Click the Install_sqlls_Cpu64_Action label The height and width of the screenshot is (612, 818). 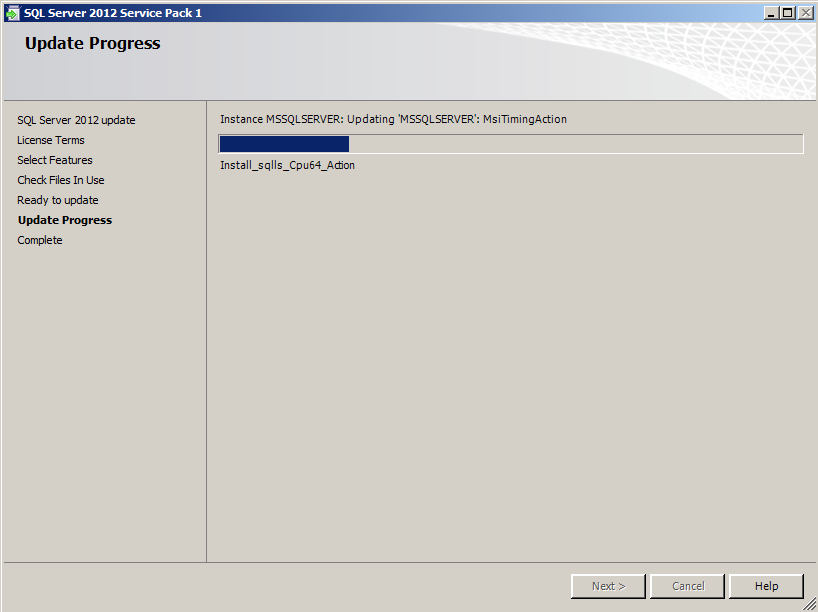(x=287, y=165)
